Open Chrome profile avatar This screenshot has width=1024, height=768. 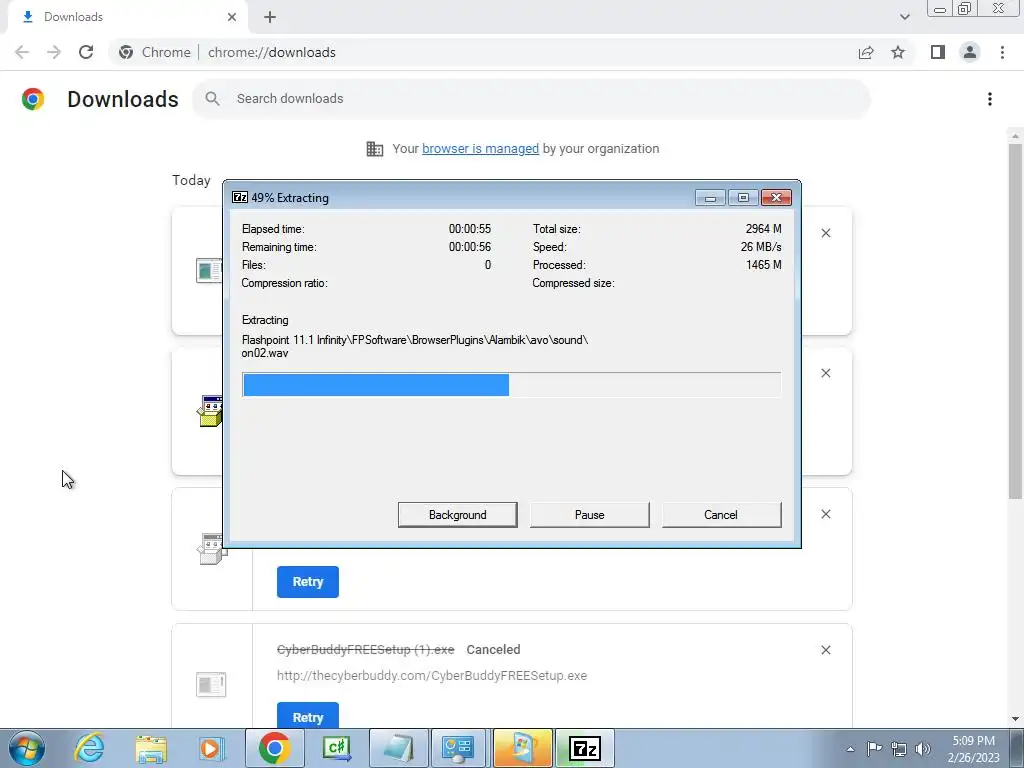970,52
